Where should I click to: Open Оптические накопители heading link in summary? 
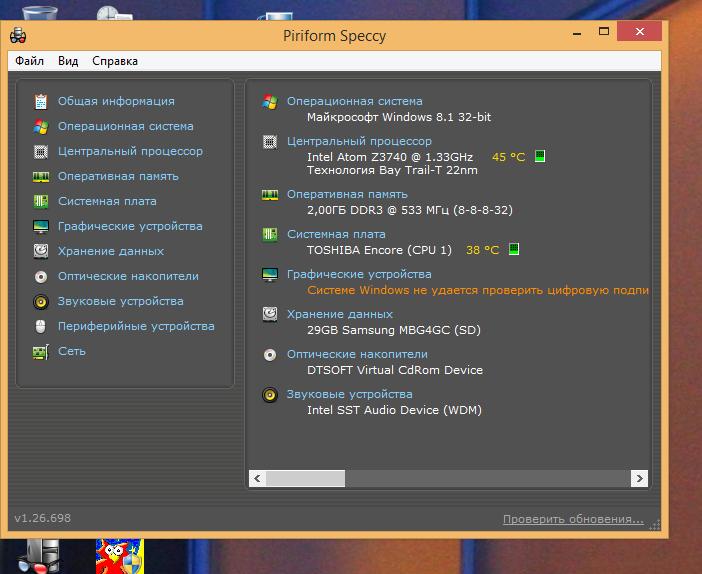tap(357, 355)
